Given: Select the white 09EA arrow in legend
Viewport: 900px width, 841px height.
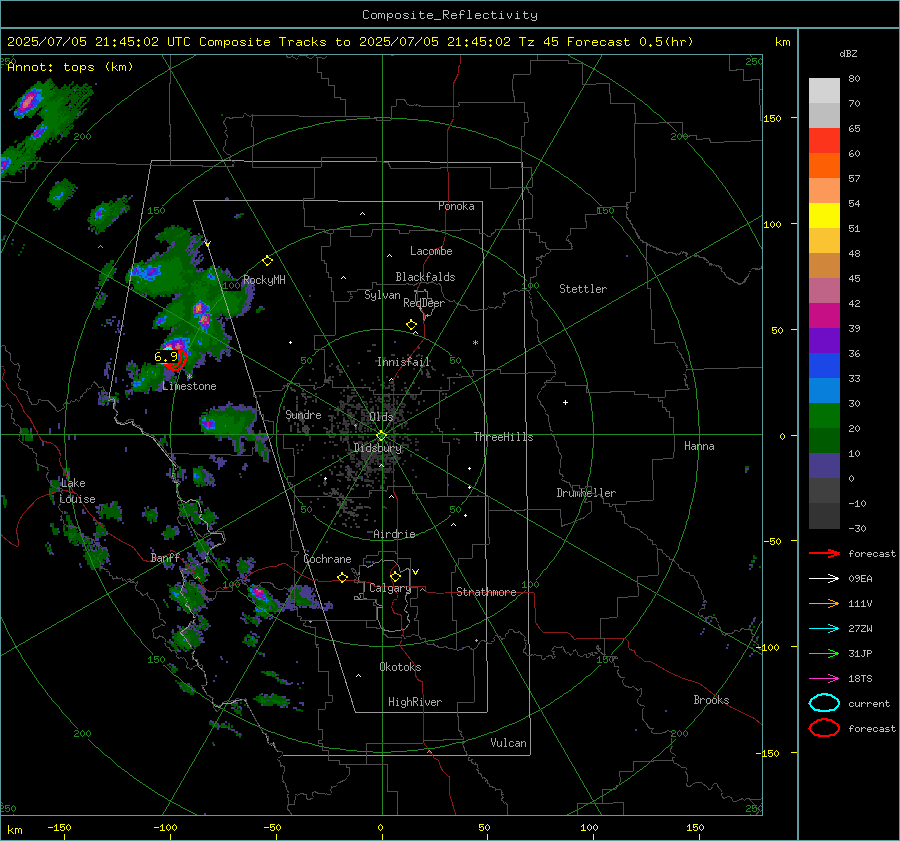Looking at the screenshot, I should point(824,579).
